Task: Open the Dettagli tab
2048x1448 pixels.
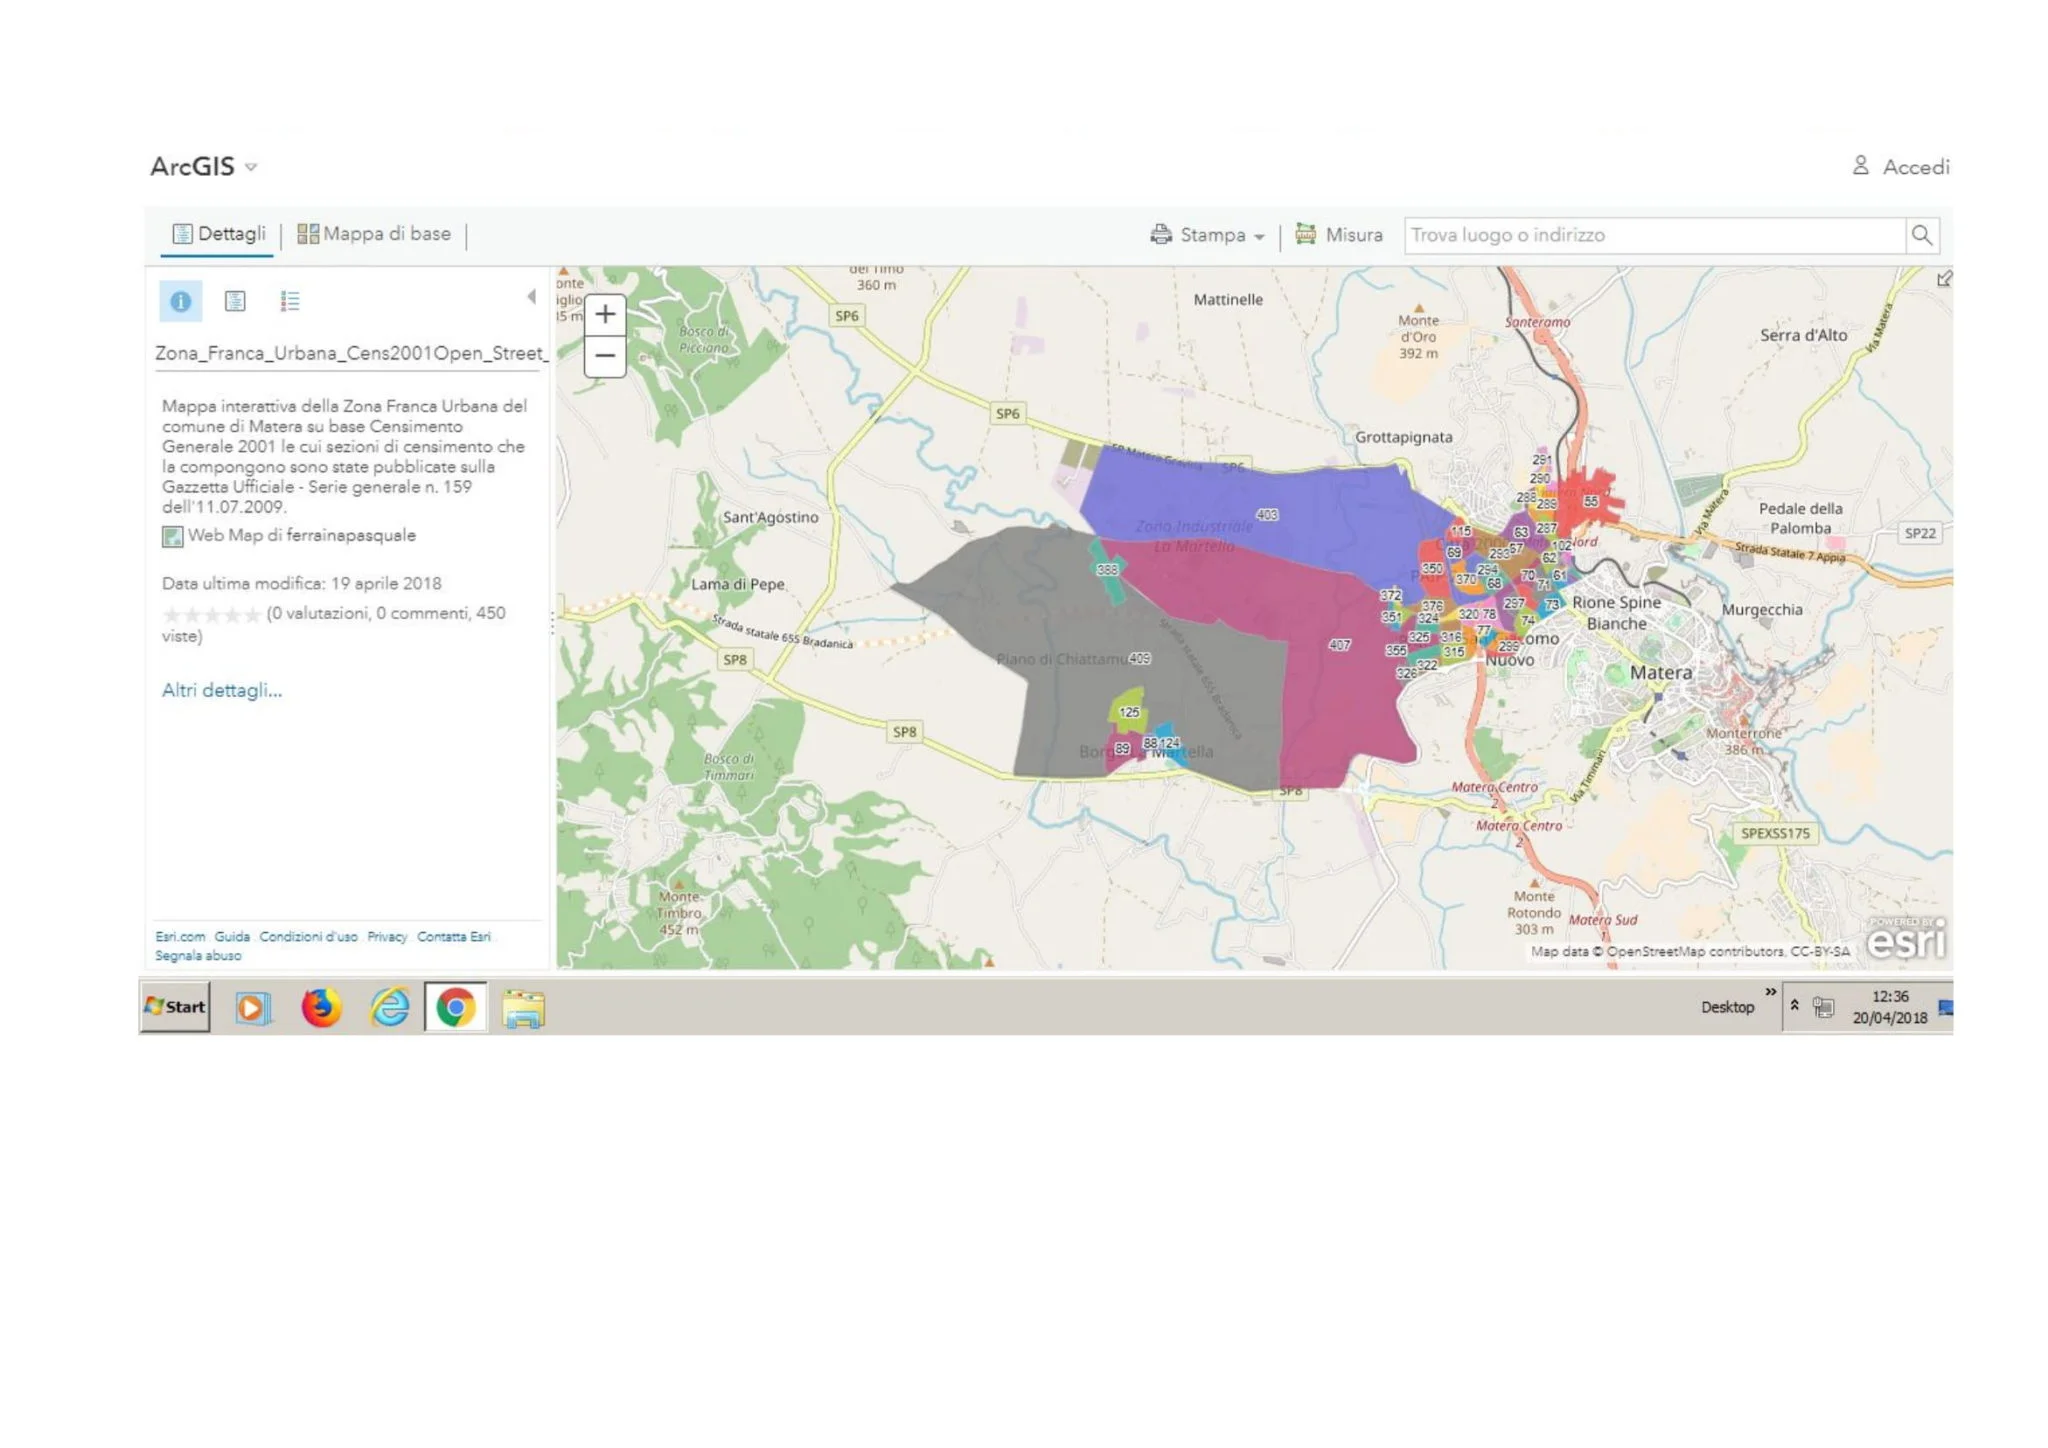Action: [x=219, y=234]
